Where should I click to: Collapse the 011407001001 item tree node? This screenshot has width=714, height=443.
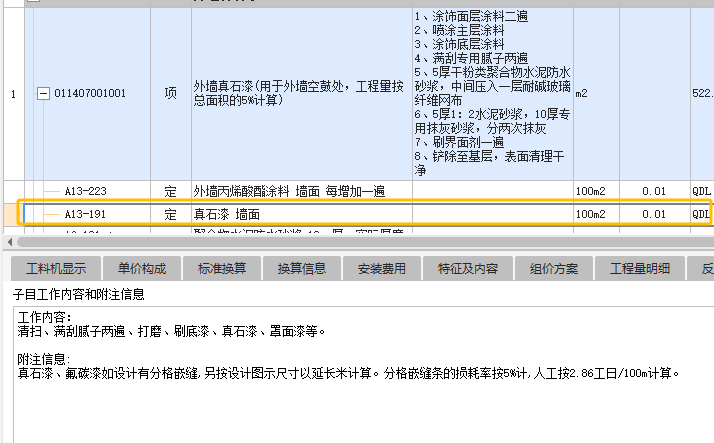(43, 94)
